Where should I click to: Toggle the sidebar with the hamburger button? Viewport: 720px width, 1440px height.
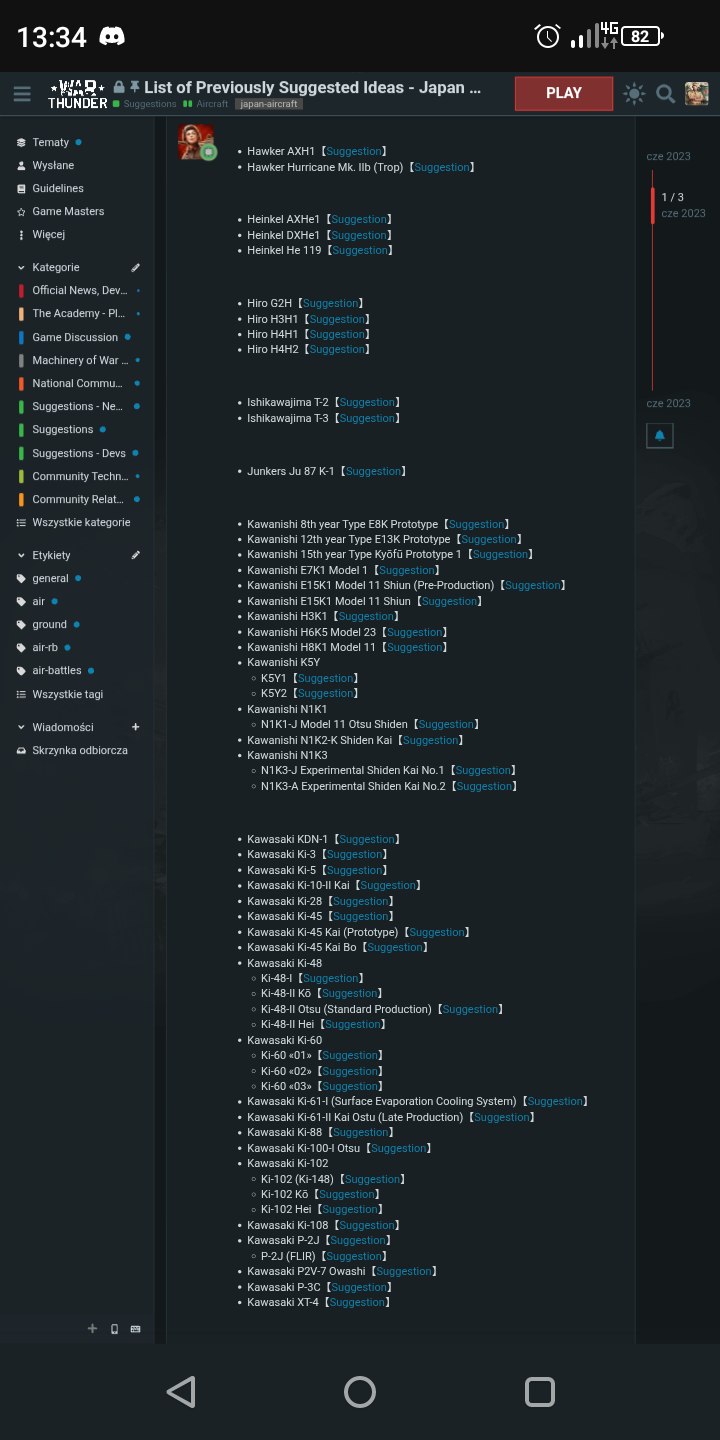(22, 94)
